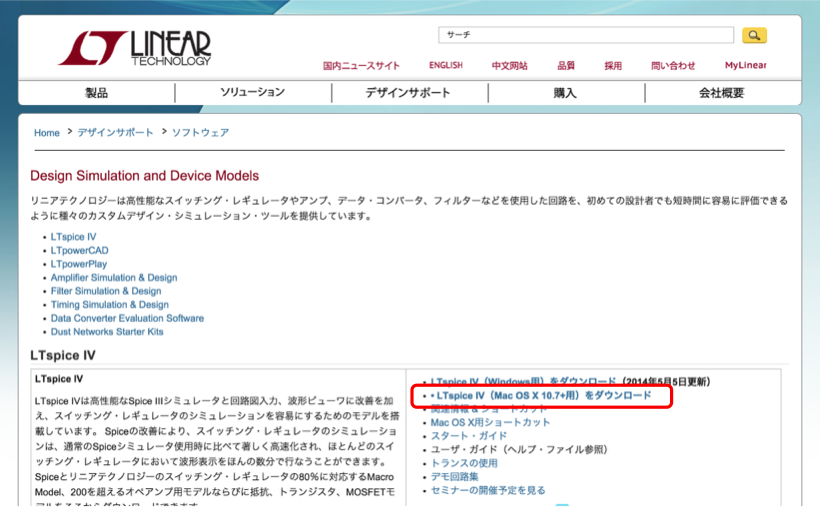Open the 国内ニュースサイト link
The width and height of the screenshot is (820, 507).
point(361,65)
